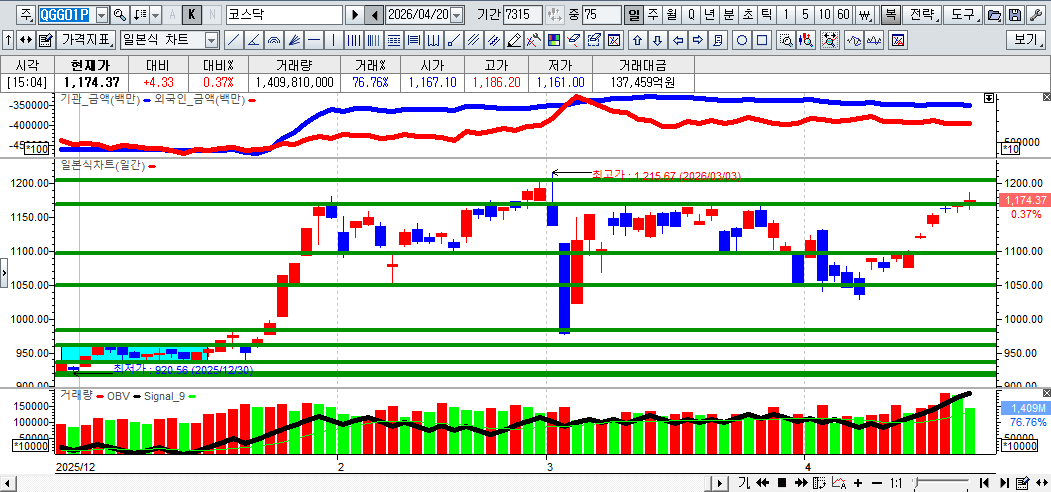Switch to 주 (weekly) period
The height and width of the screenshot is (492, 1051).
coord(652,15)
